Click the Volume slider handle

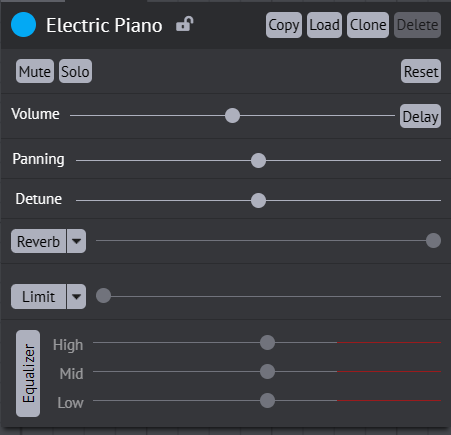(232, 116)
